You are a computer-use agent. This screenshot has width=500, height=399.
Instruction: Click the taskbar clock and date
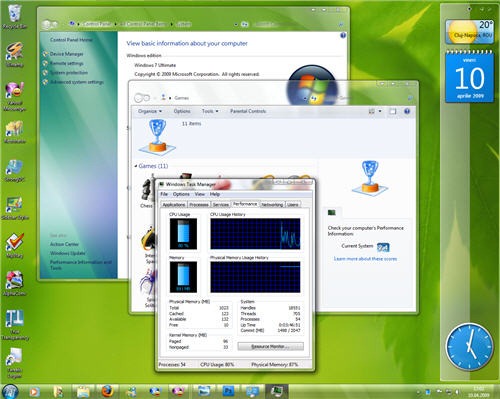[x=478, y=392]
